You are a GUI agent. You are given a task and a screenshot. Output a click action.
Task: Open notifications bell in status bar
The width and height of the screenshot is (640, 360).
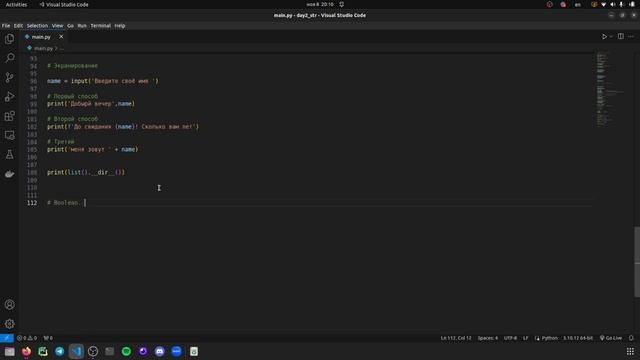coord(631,338)
